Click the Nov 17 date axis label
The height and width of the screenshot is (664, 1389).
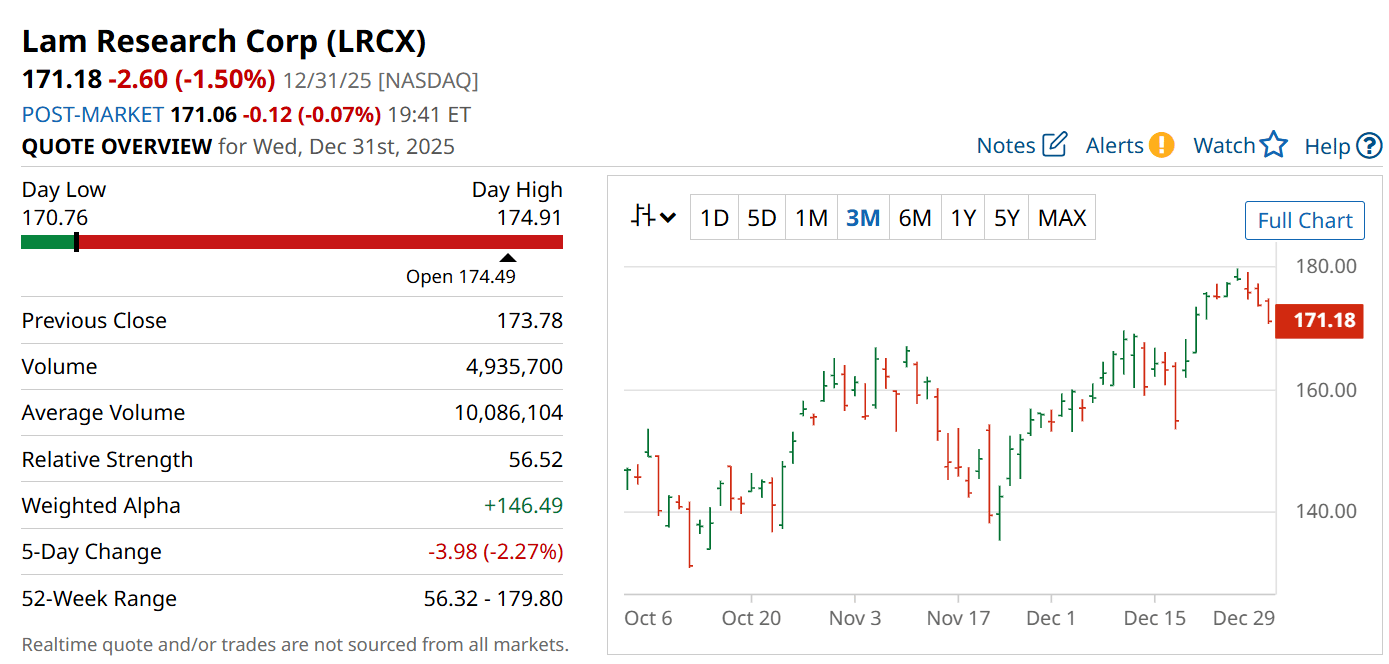(957, 618)
